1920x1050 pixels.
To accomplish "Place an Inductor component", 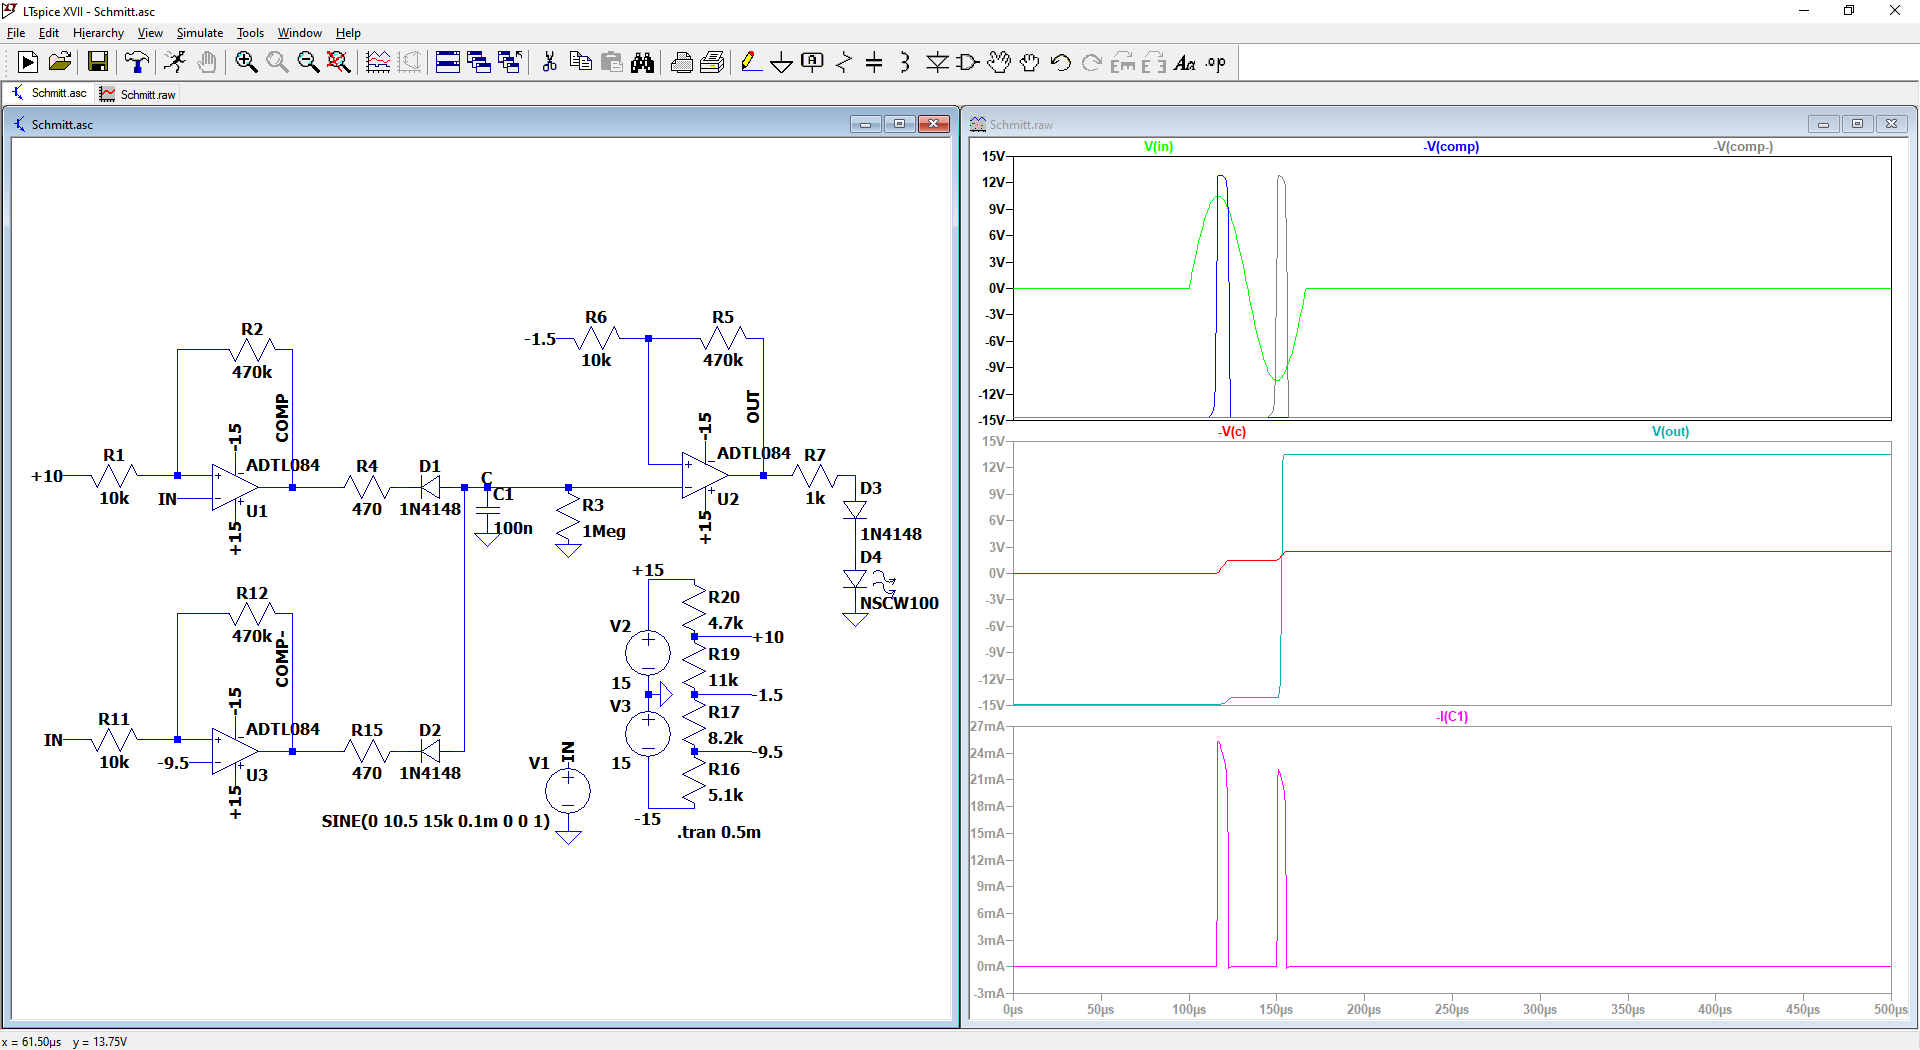I will pos(905,63).
